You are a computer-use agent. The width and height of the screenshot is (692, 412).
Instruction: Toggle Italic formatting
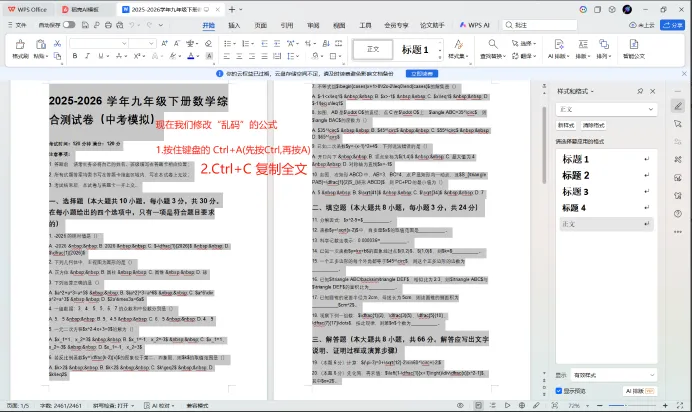tap(87, 56)
